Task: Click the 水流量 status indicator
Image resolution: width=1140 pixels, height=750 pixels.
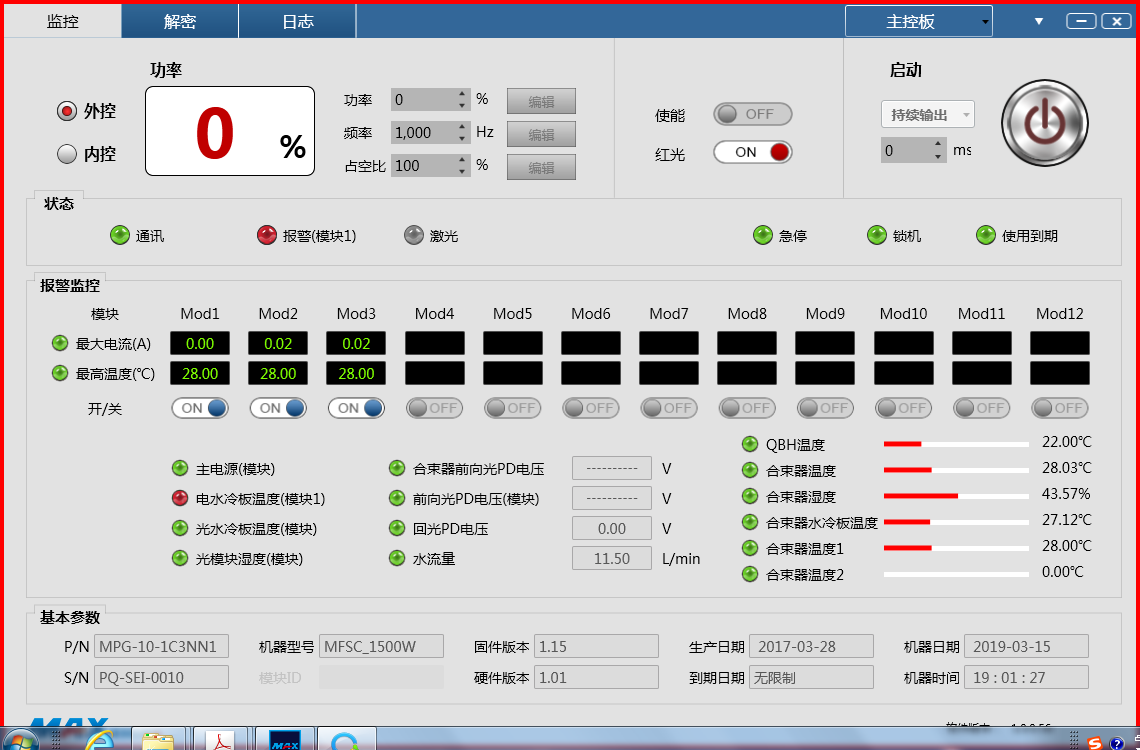Action: [397, 558]
